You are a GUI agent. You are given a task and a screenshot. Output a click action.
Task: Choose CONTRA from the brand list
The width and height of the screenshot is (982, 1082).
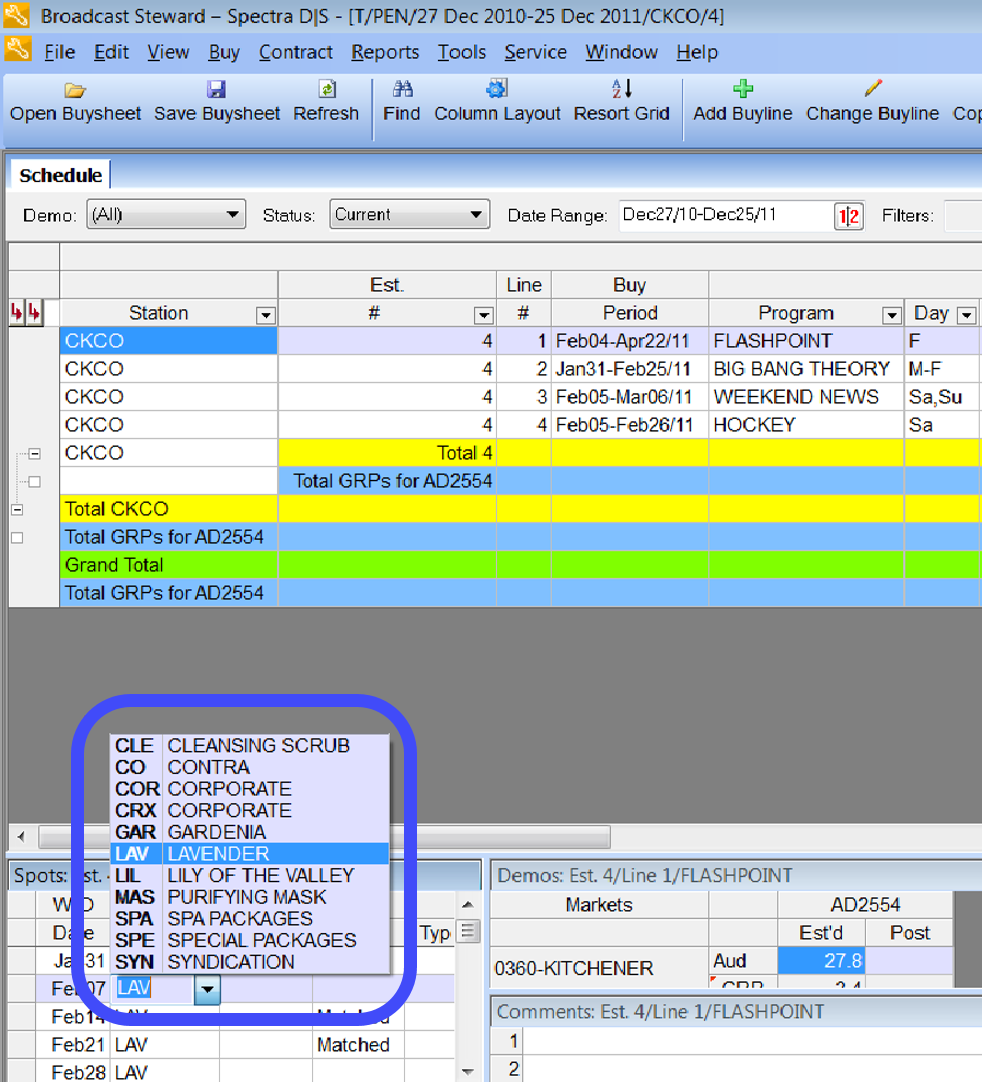click(x=250, y=767)
